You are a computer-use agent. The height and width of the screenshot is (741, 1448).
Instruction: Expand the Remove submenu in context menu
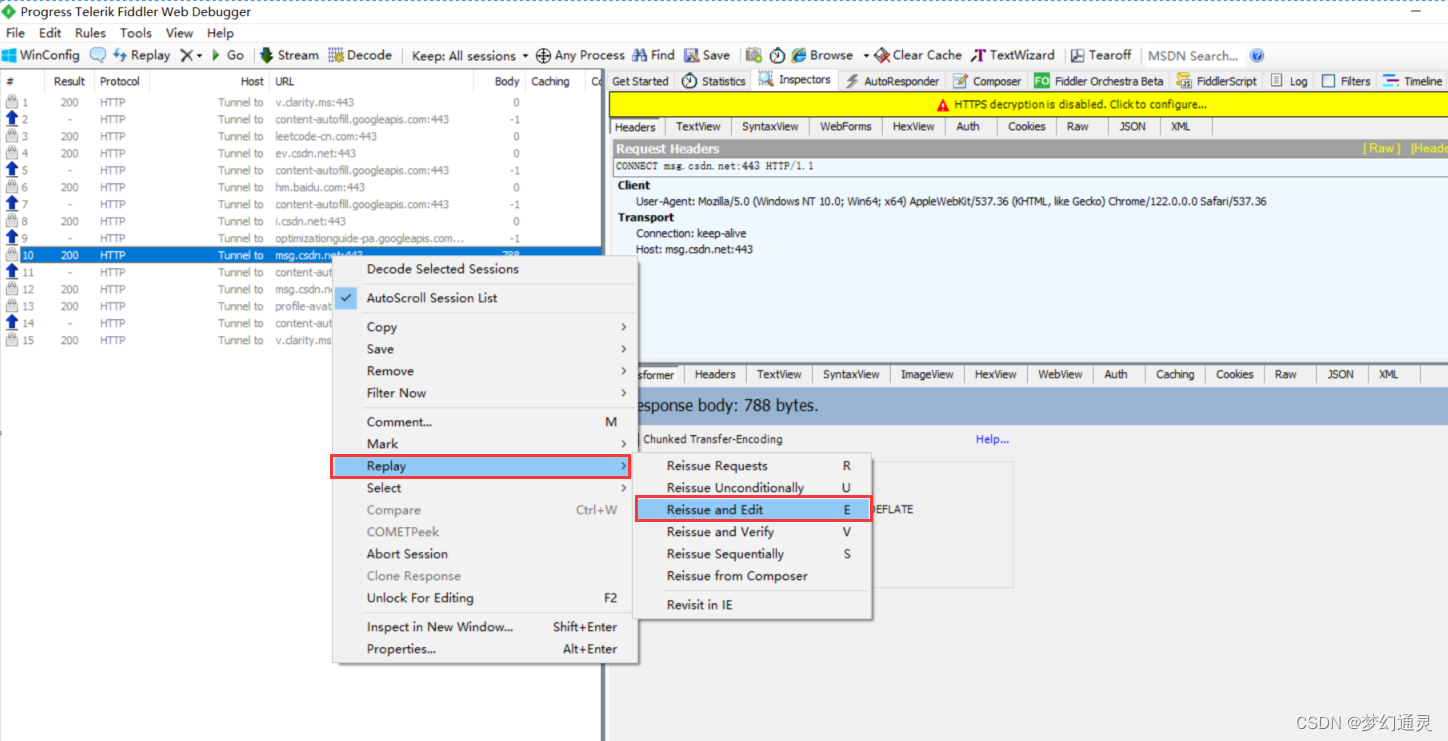coord(485,371)
